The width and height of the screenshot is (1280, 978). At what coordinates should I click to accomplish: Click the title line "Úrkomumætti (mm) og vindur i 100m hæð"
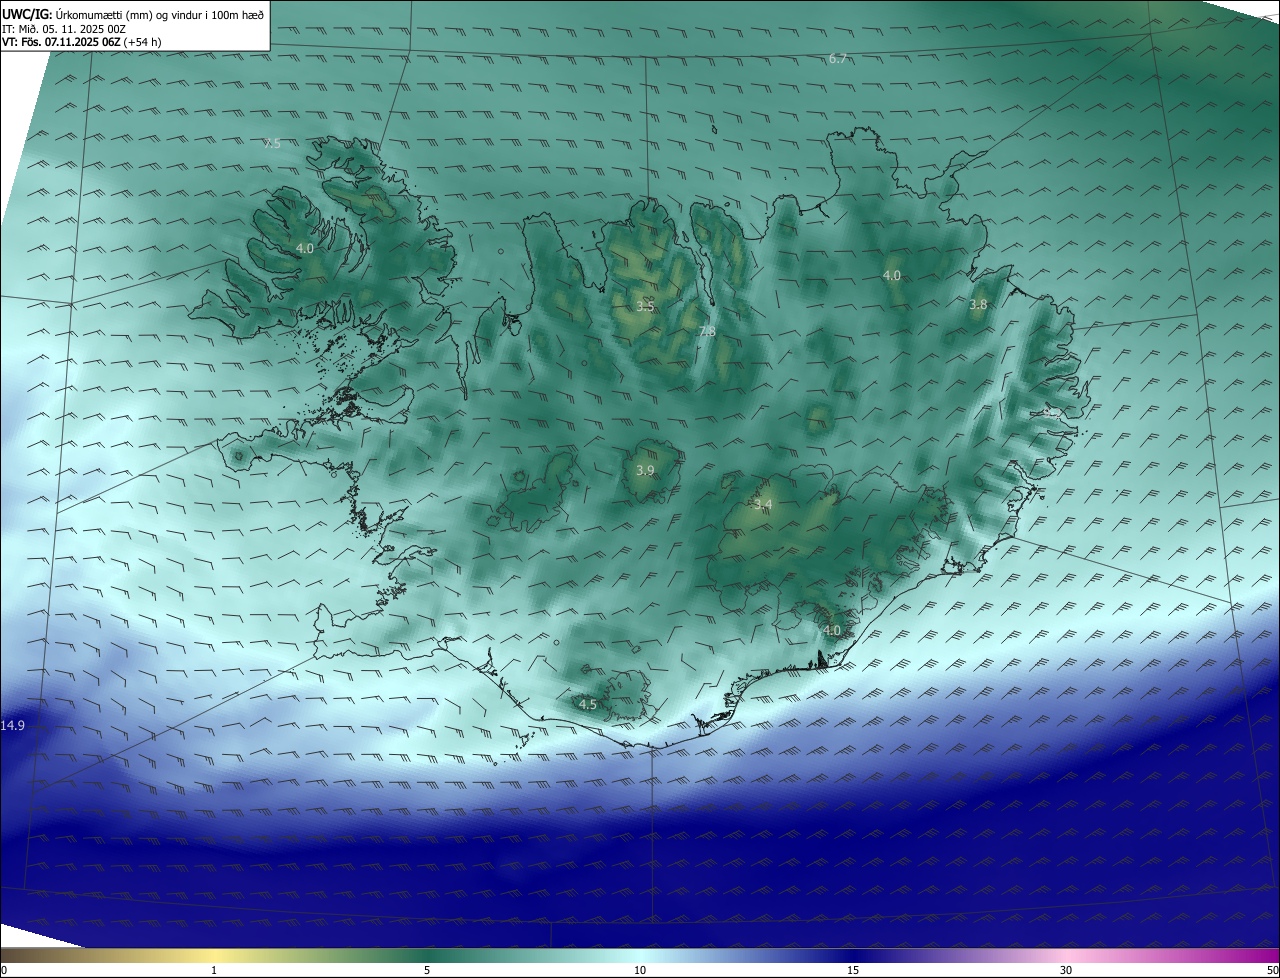(159, 15)
